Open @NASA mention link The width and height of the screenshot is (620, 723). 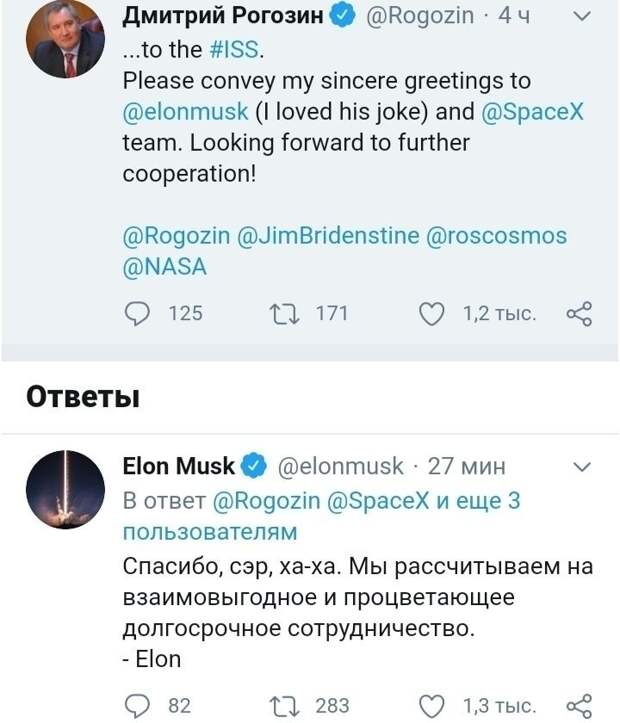165,267
